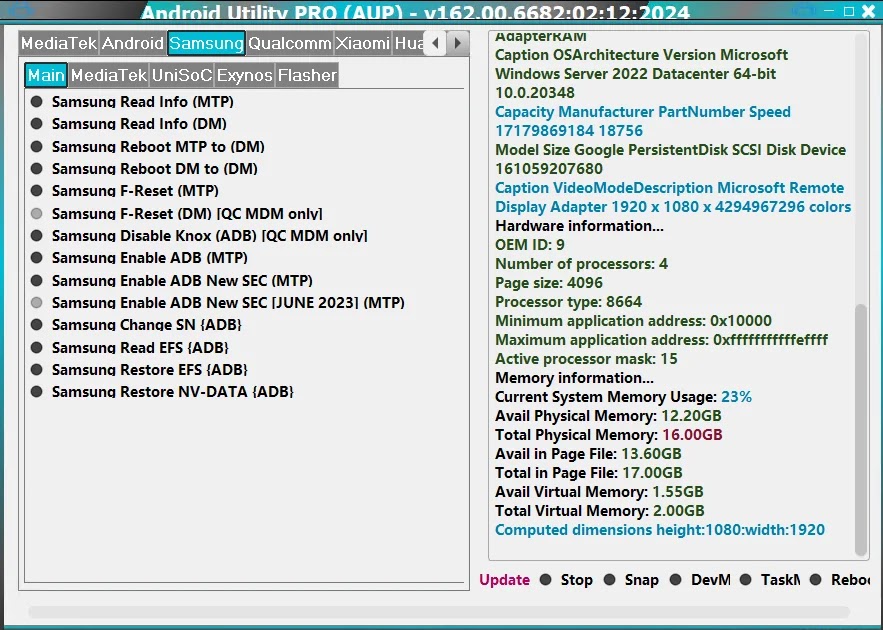Choose Samsung Reboot DM to (DM)
883x630 pixels.
[x=144, y=169]
